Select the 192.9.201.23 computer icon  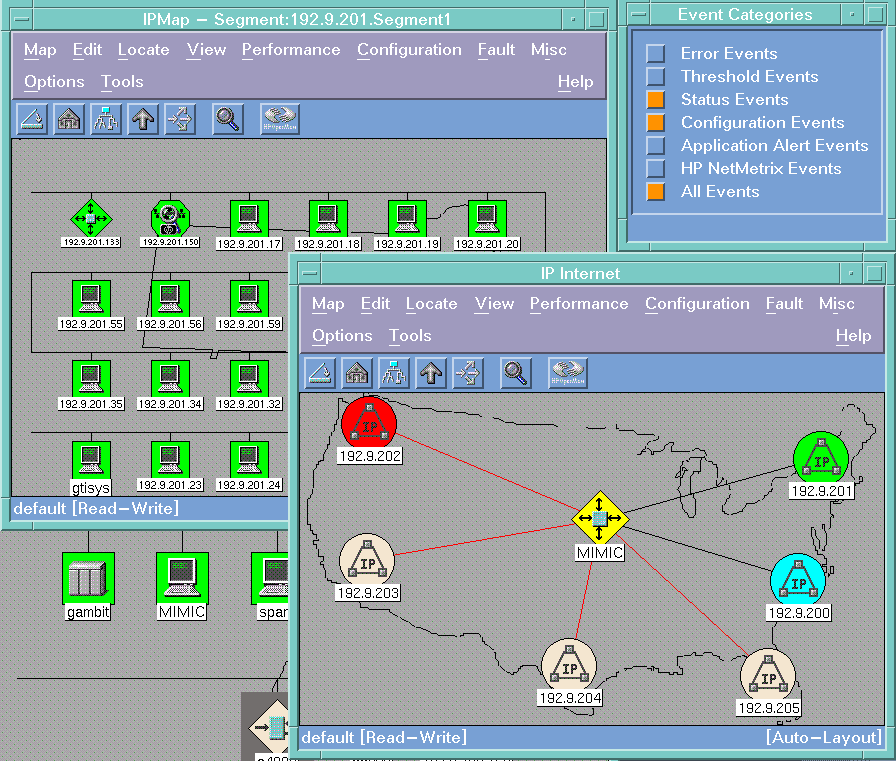point(170,459)
